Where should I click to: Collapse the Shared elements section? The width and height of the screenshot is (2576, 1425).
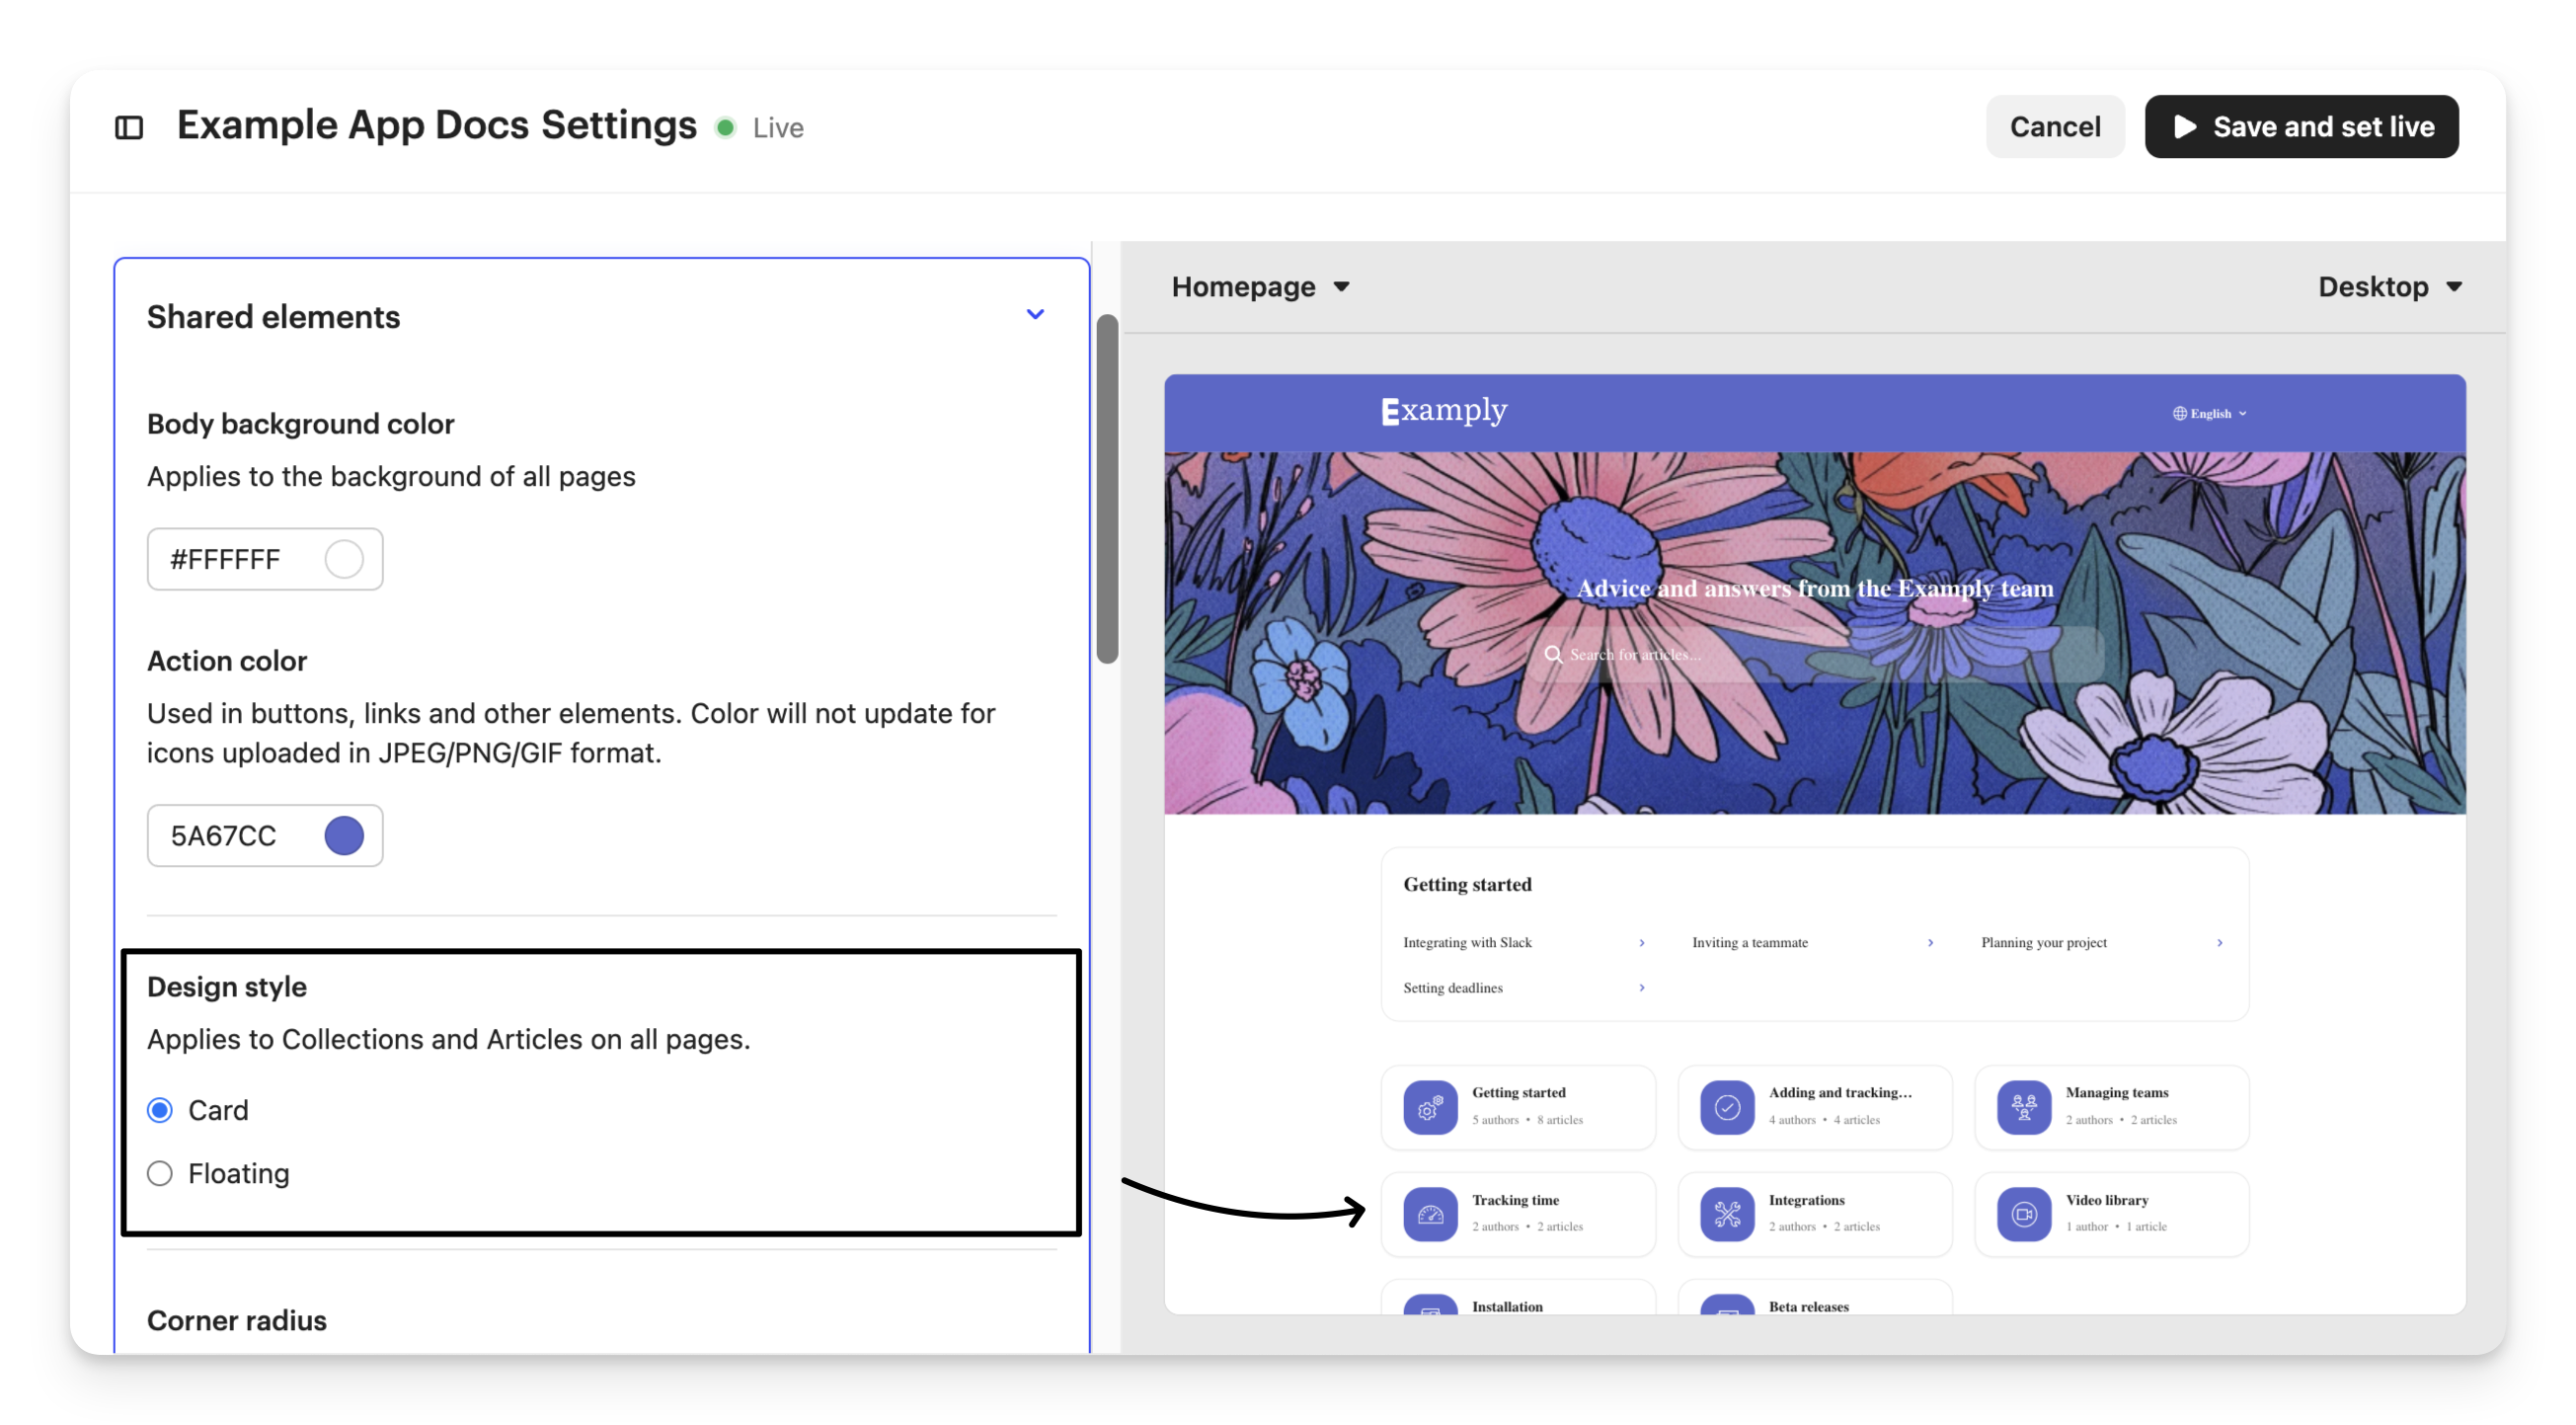coord(1035,315)
